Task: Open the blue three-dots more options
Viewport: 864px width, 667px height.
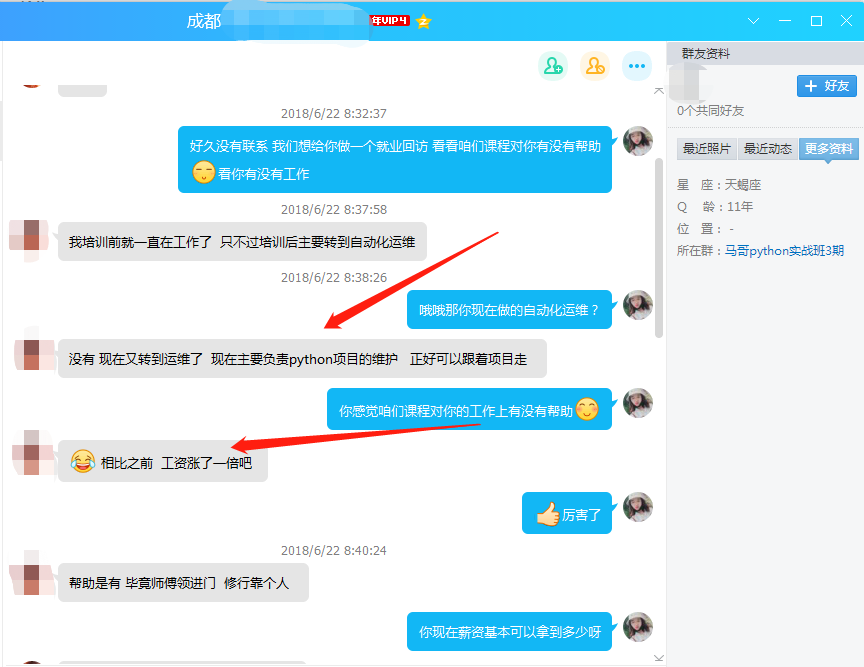Action: tap(637, 66)
